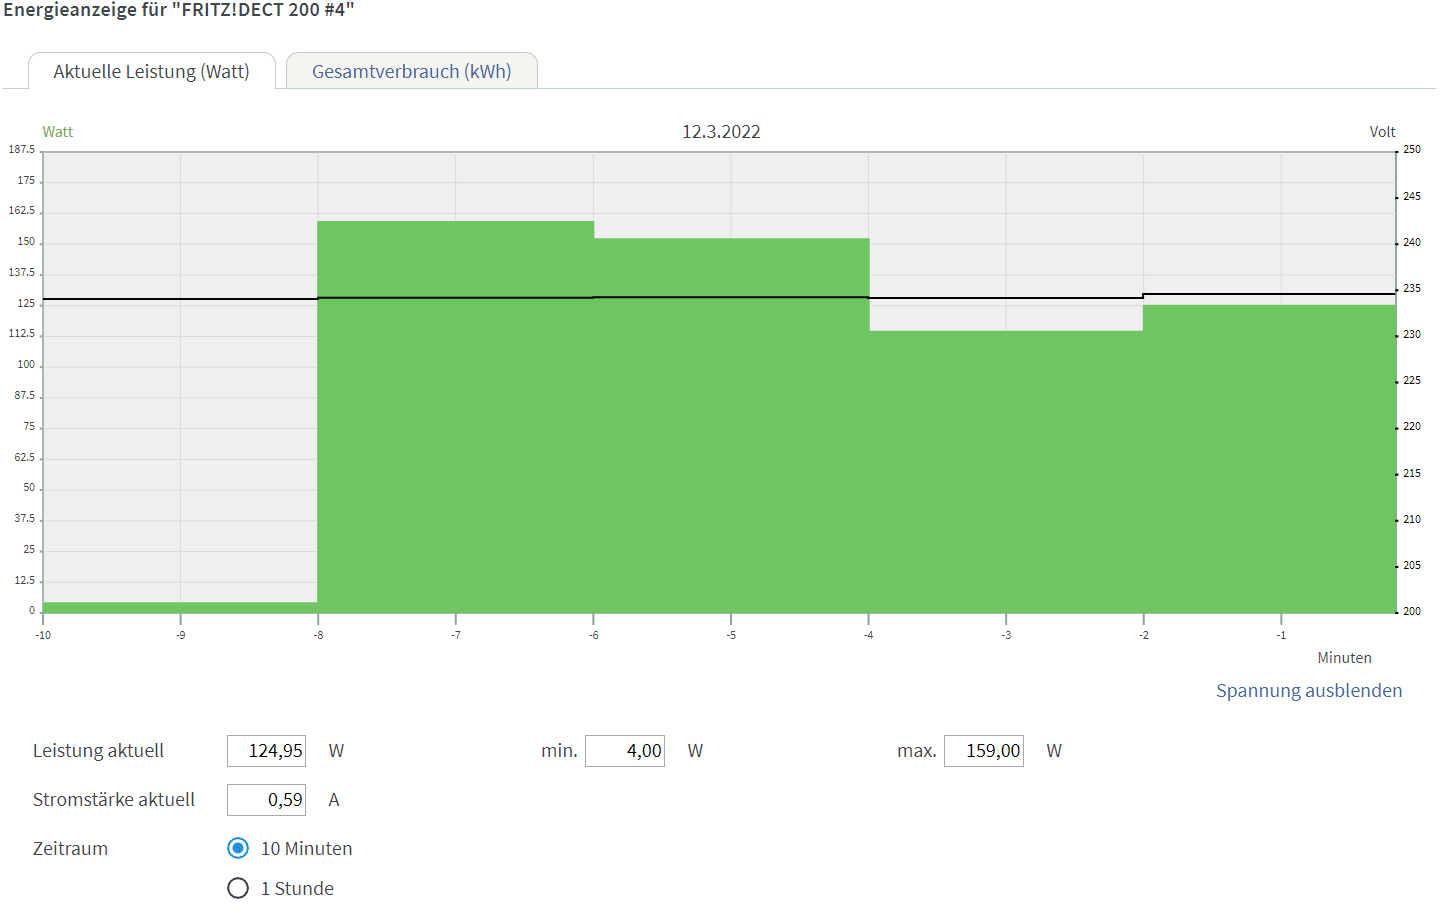Focus the Stromstärke aktuell field showing 0,59
The width and height of the screenshot is (1442, 921).
(x=266, y=800)
